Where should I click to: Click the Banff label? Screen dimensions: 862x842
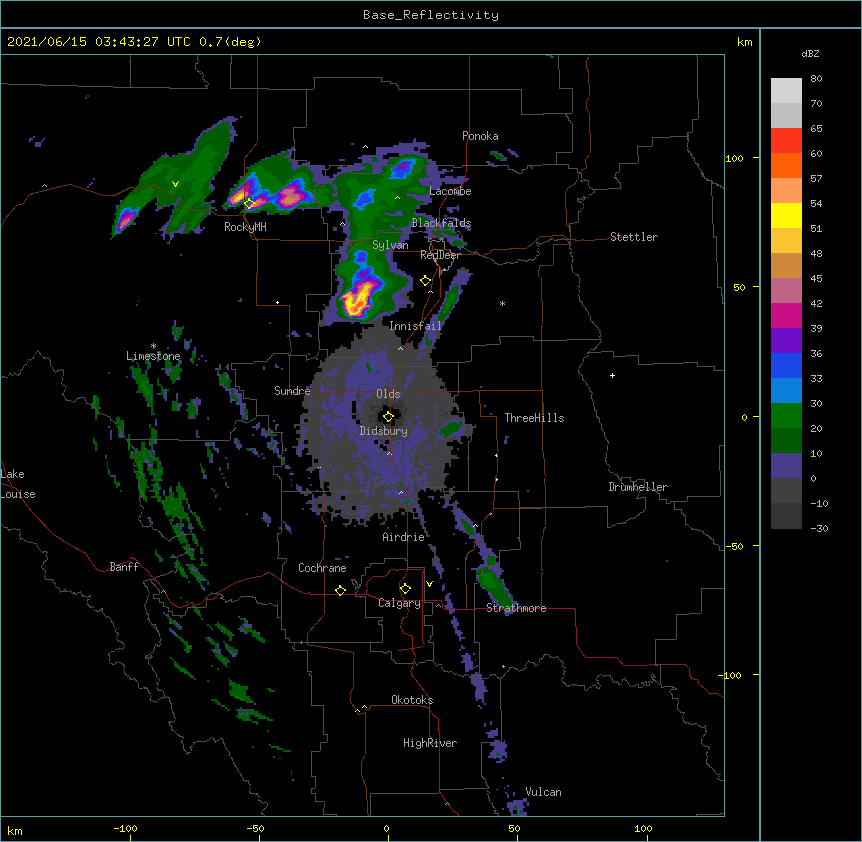tap(124, 567)
